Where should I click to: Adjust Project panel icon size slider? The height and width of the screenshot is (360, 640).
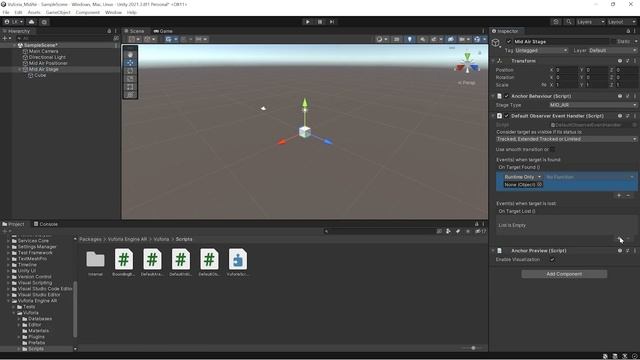(x=473, y=348)
